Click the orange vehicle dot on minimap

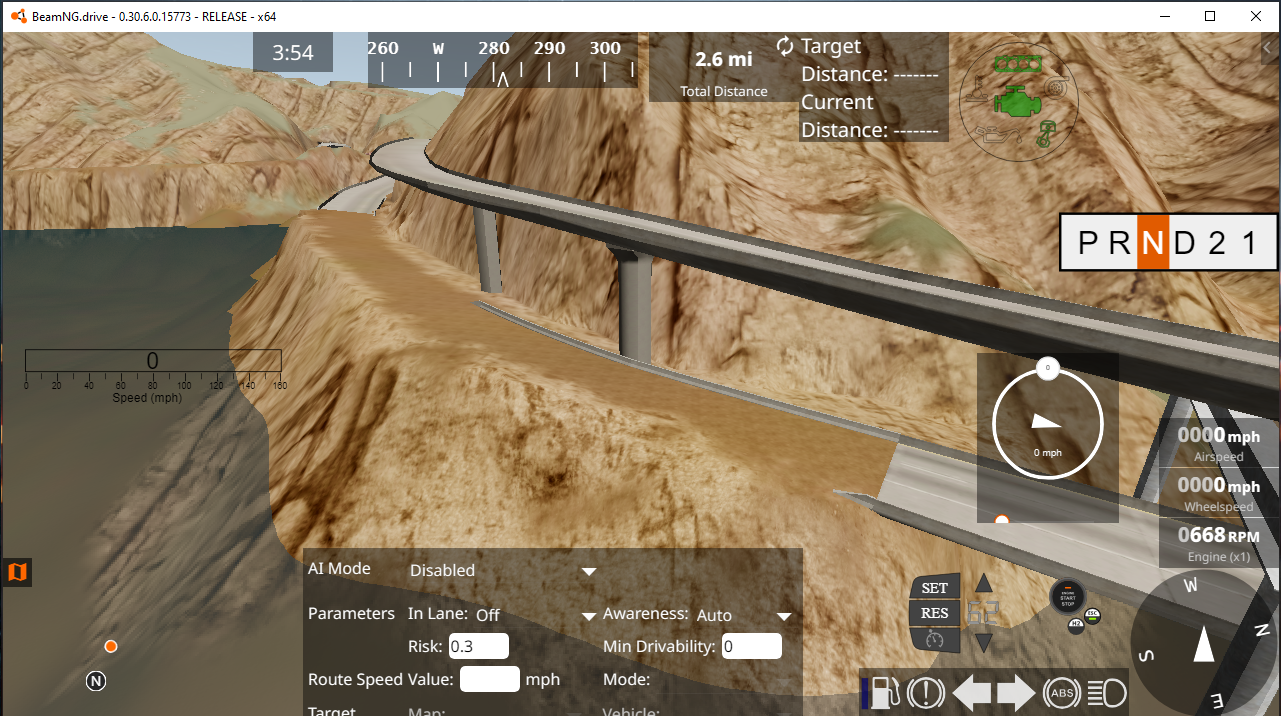tap(111, 647)
